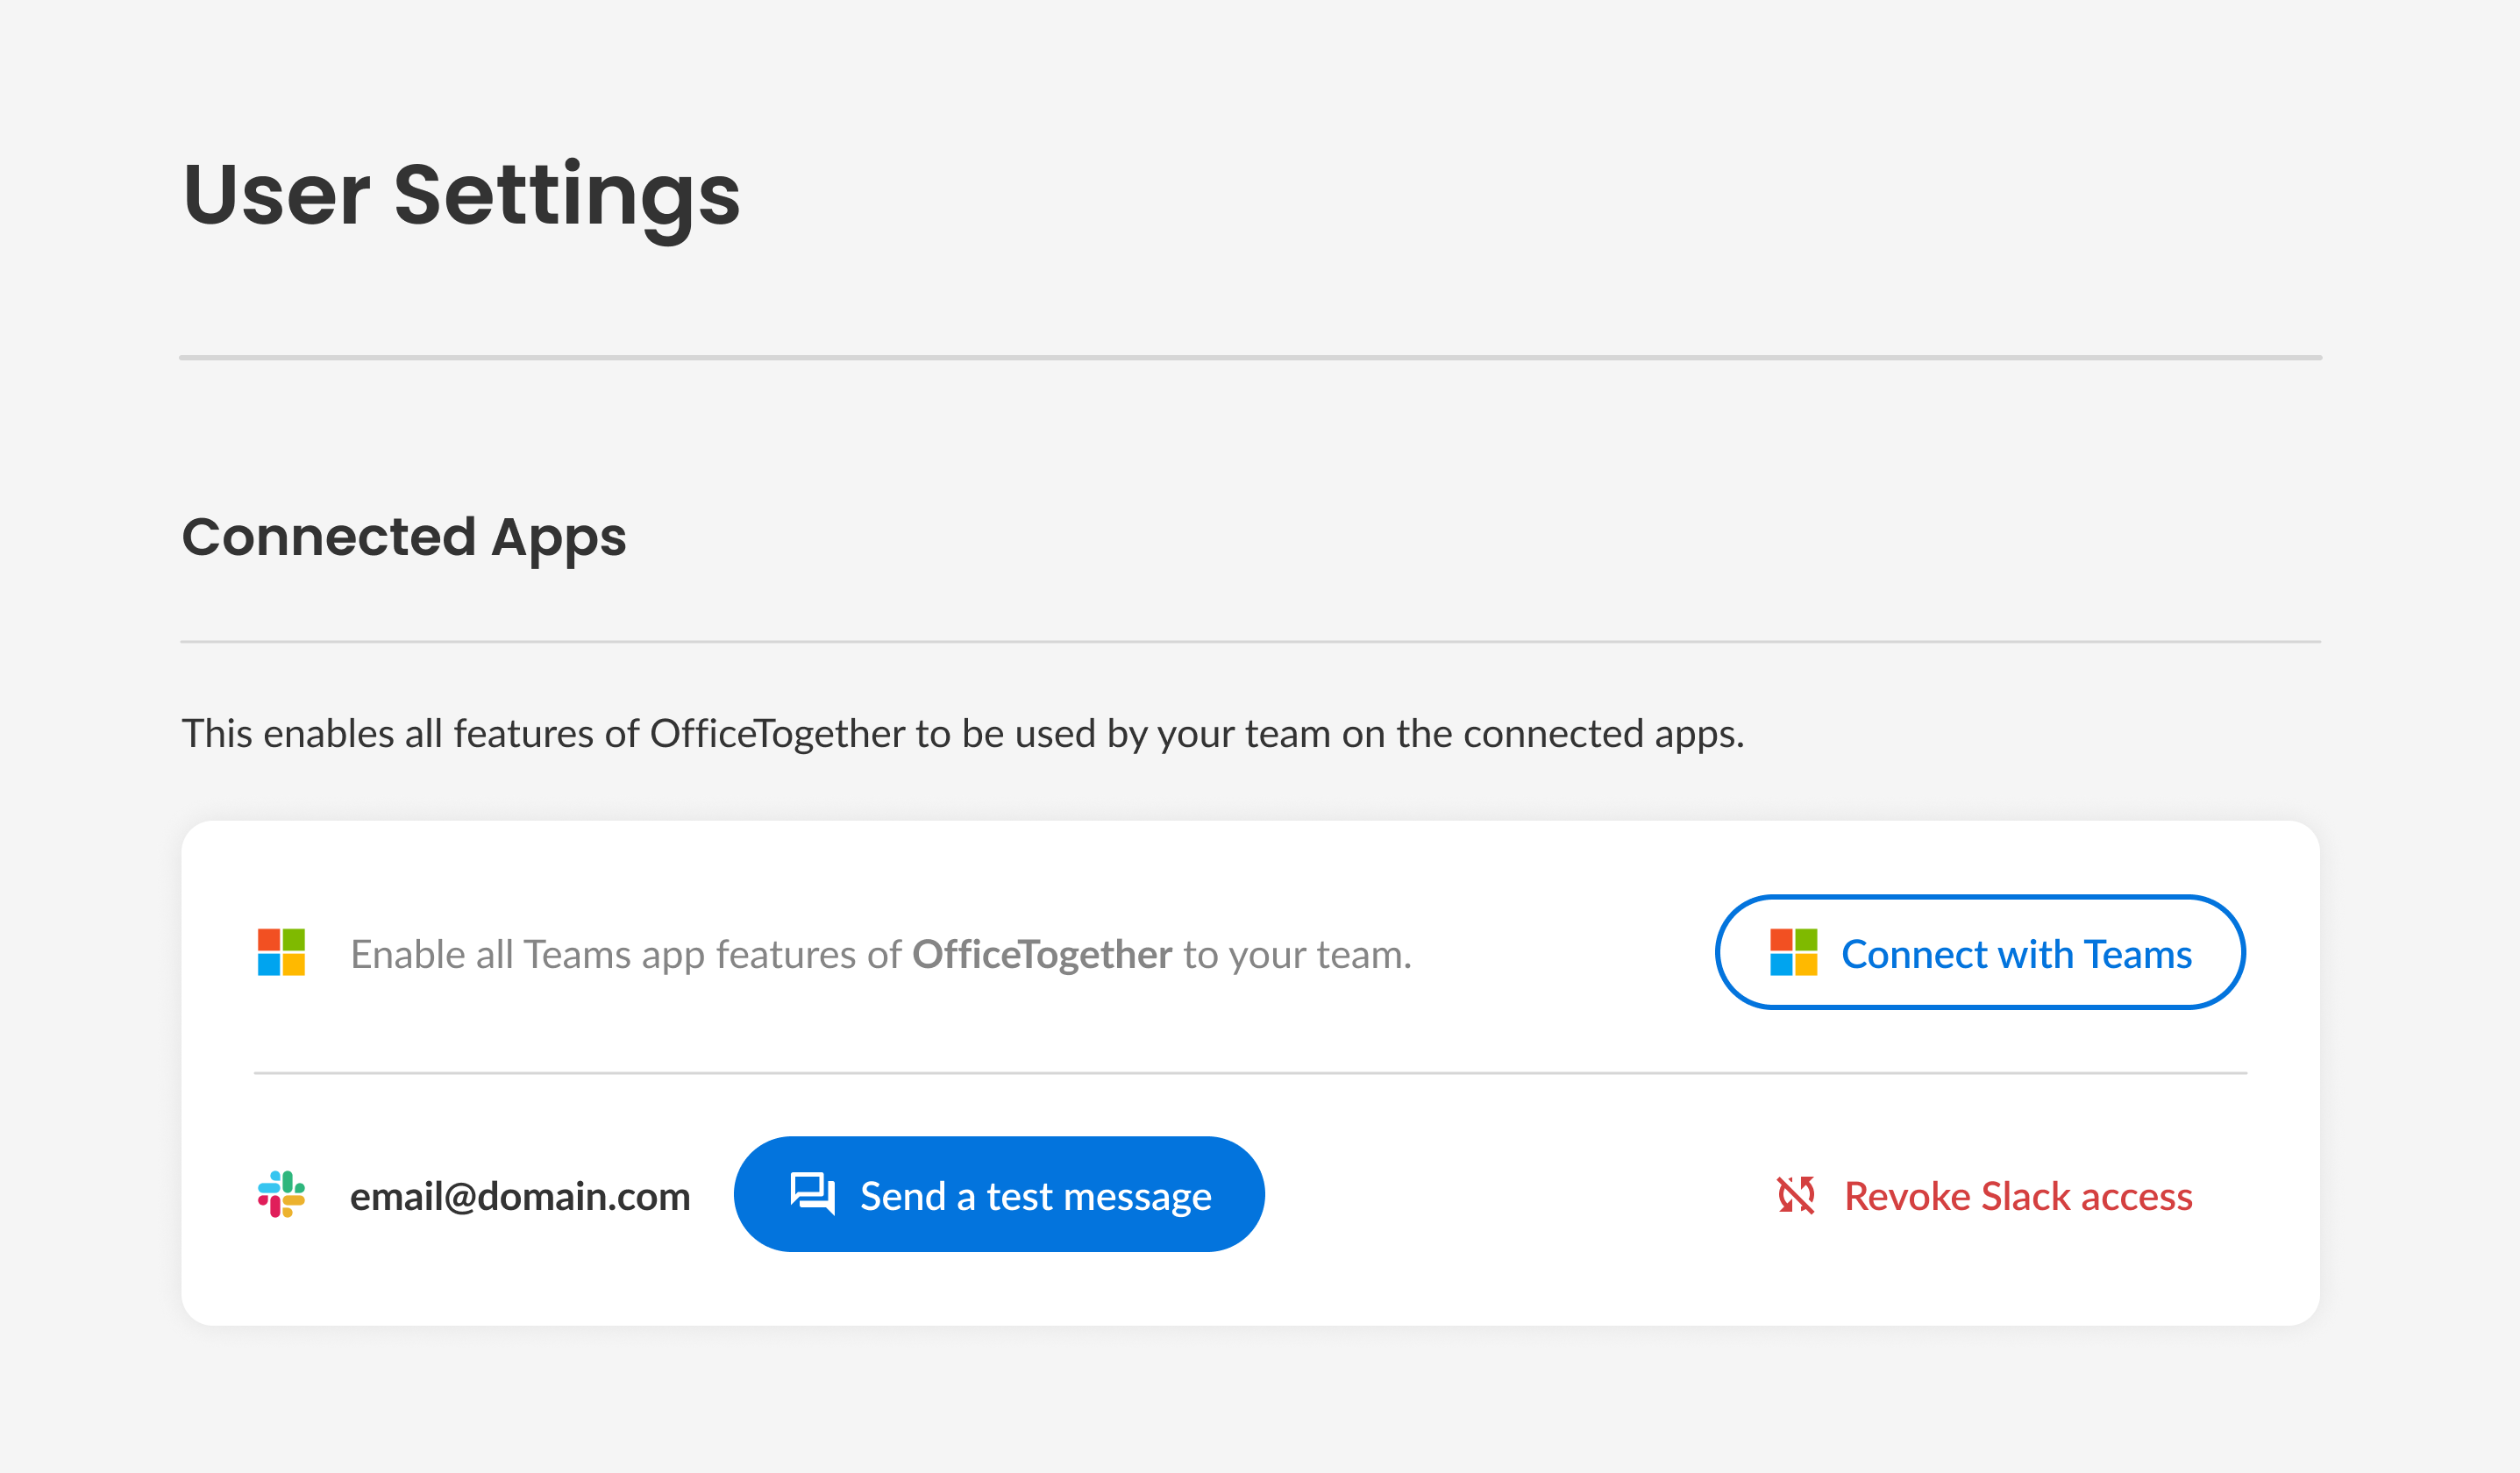Click the chat bubbles icon in test message button

point(812,1194)
